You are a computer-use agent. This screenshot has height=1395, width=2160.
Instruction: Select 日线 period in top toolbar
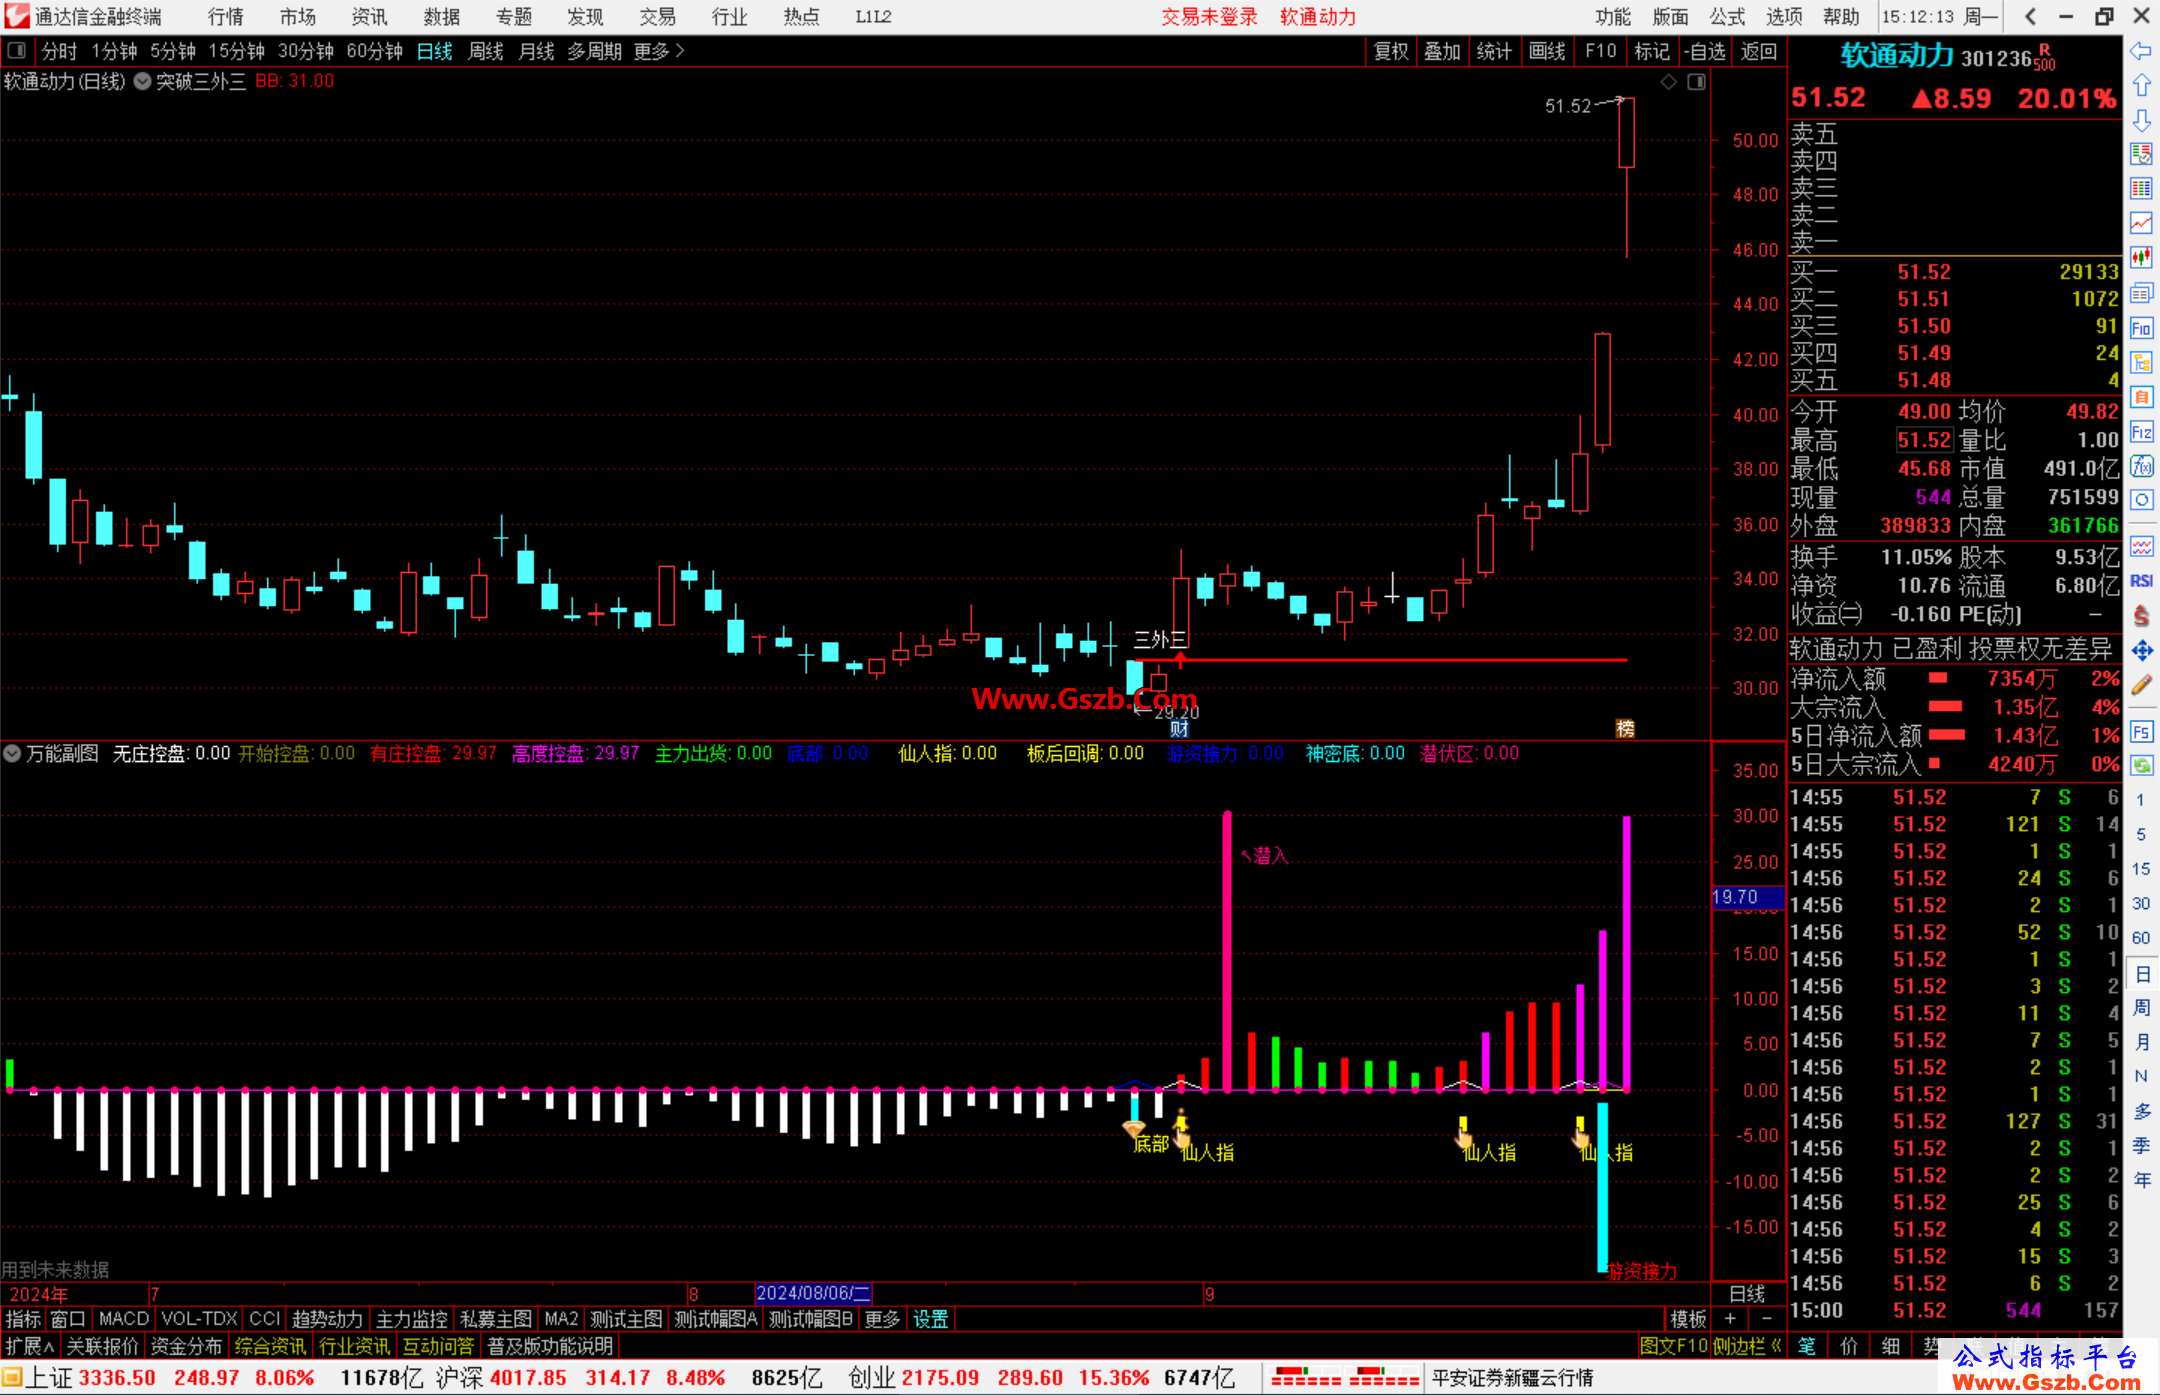coord(435,51)
